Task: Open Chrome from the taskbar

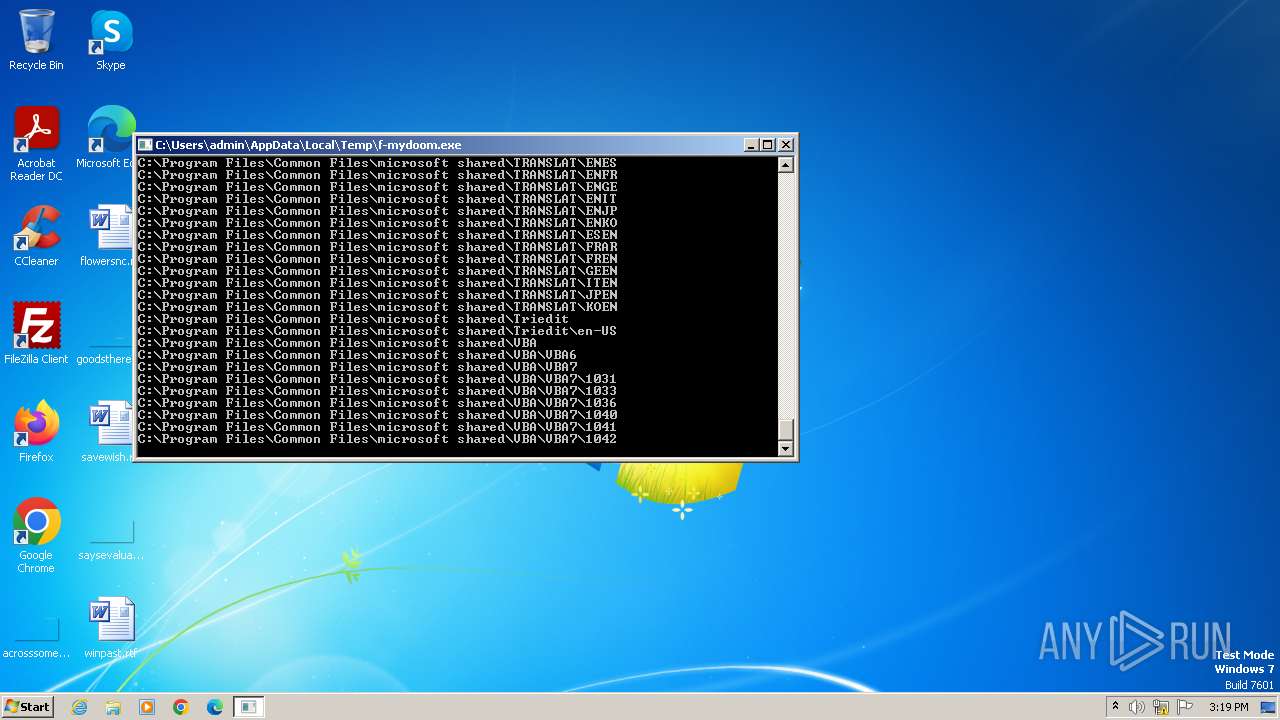Action: tap(181, 707)
